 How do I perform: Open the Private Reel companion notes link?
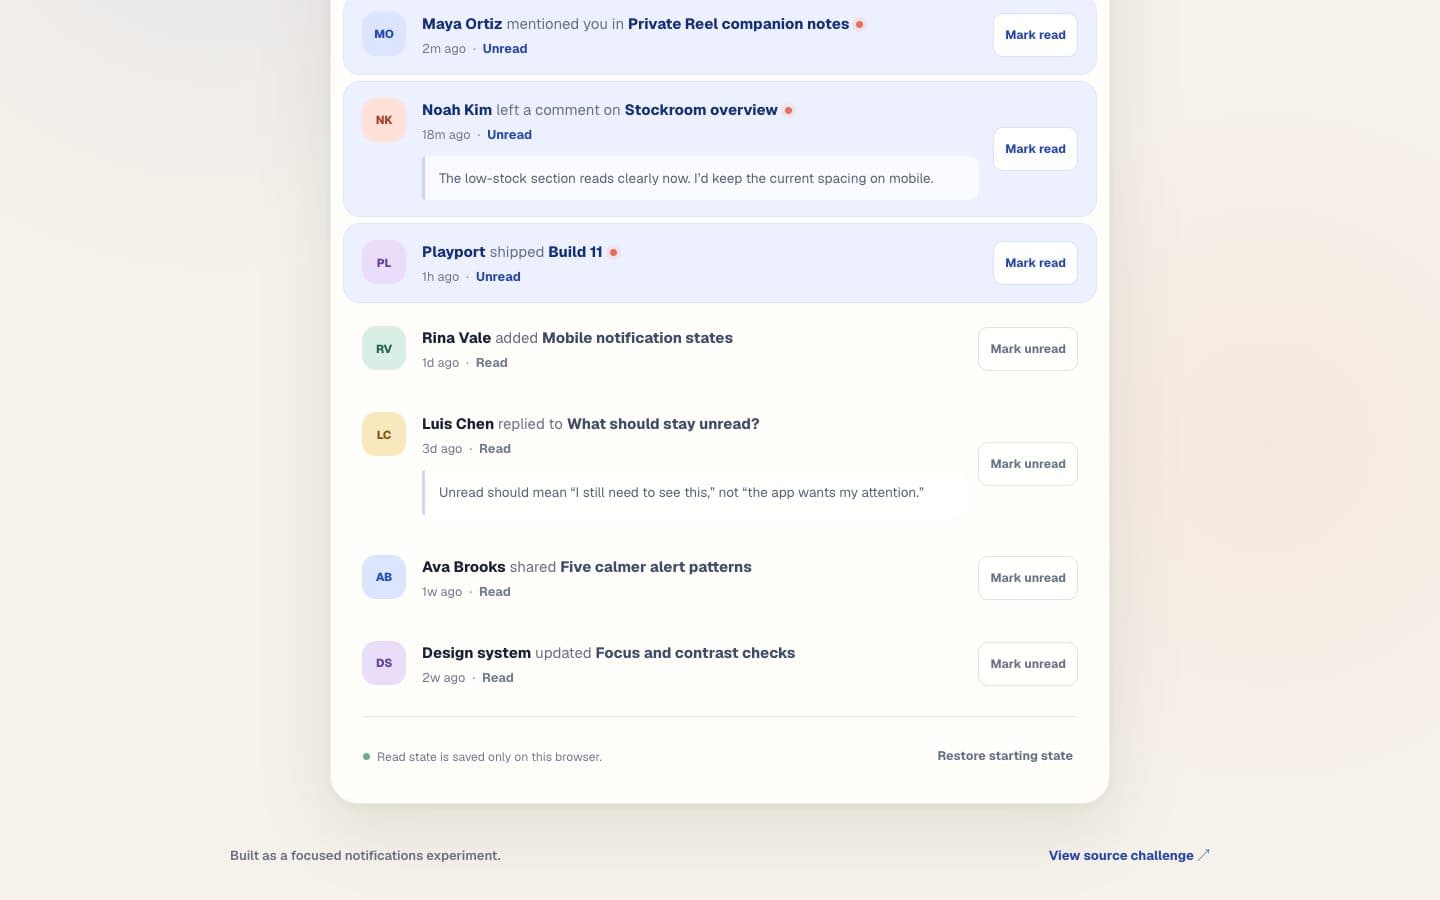[x=738, y=24]
